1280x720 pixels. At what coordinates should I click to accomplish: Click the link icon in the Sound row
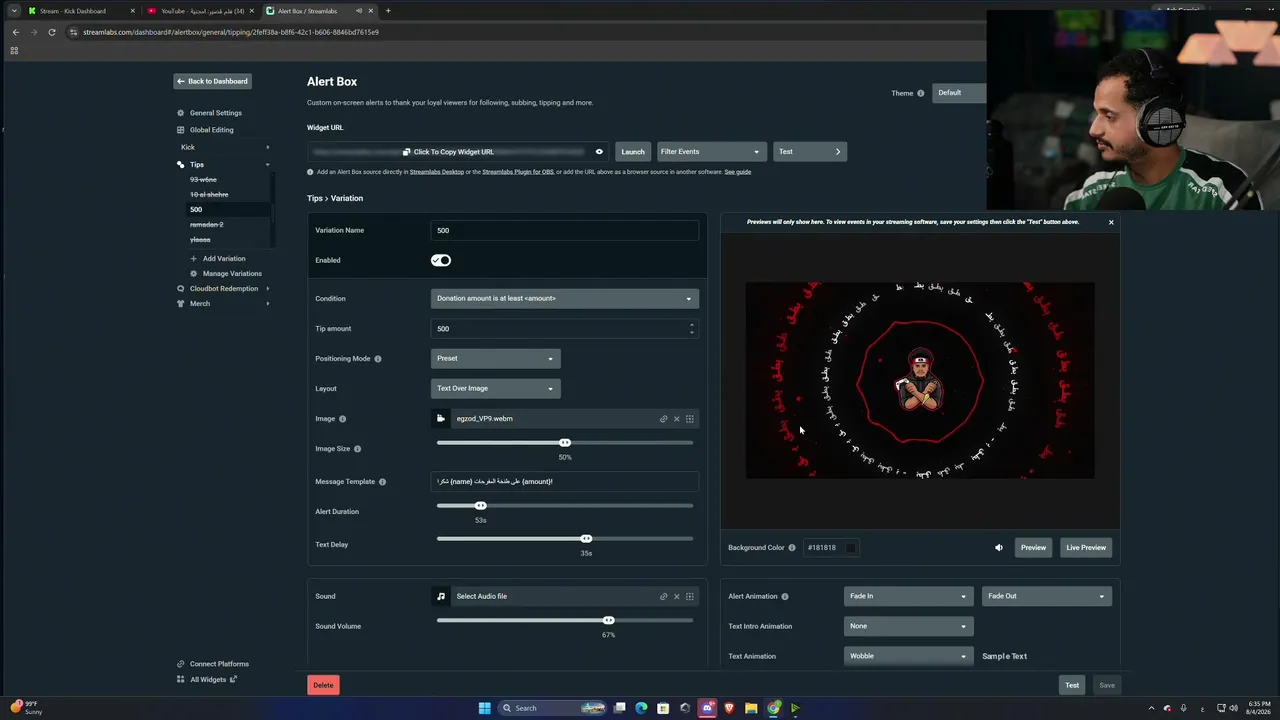[x=663, y=597]
